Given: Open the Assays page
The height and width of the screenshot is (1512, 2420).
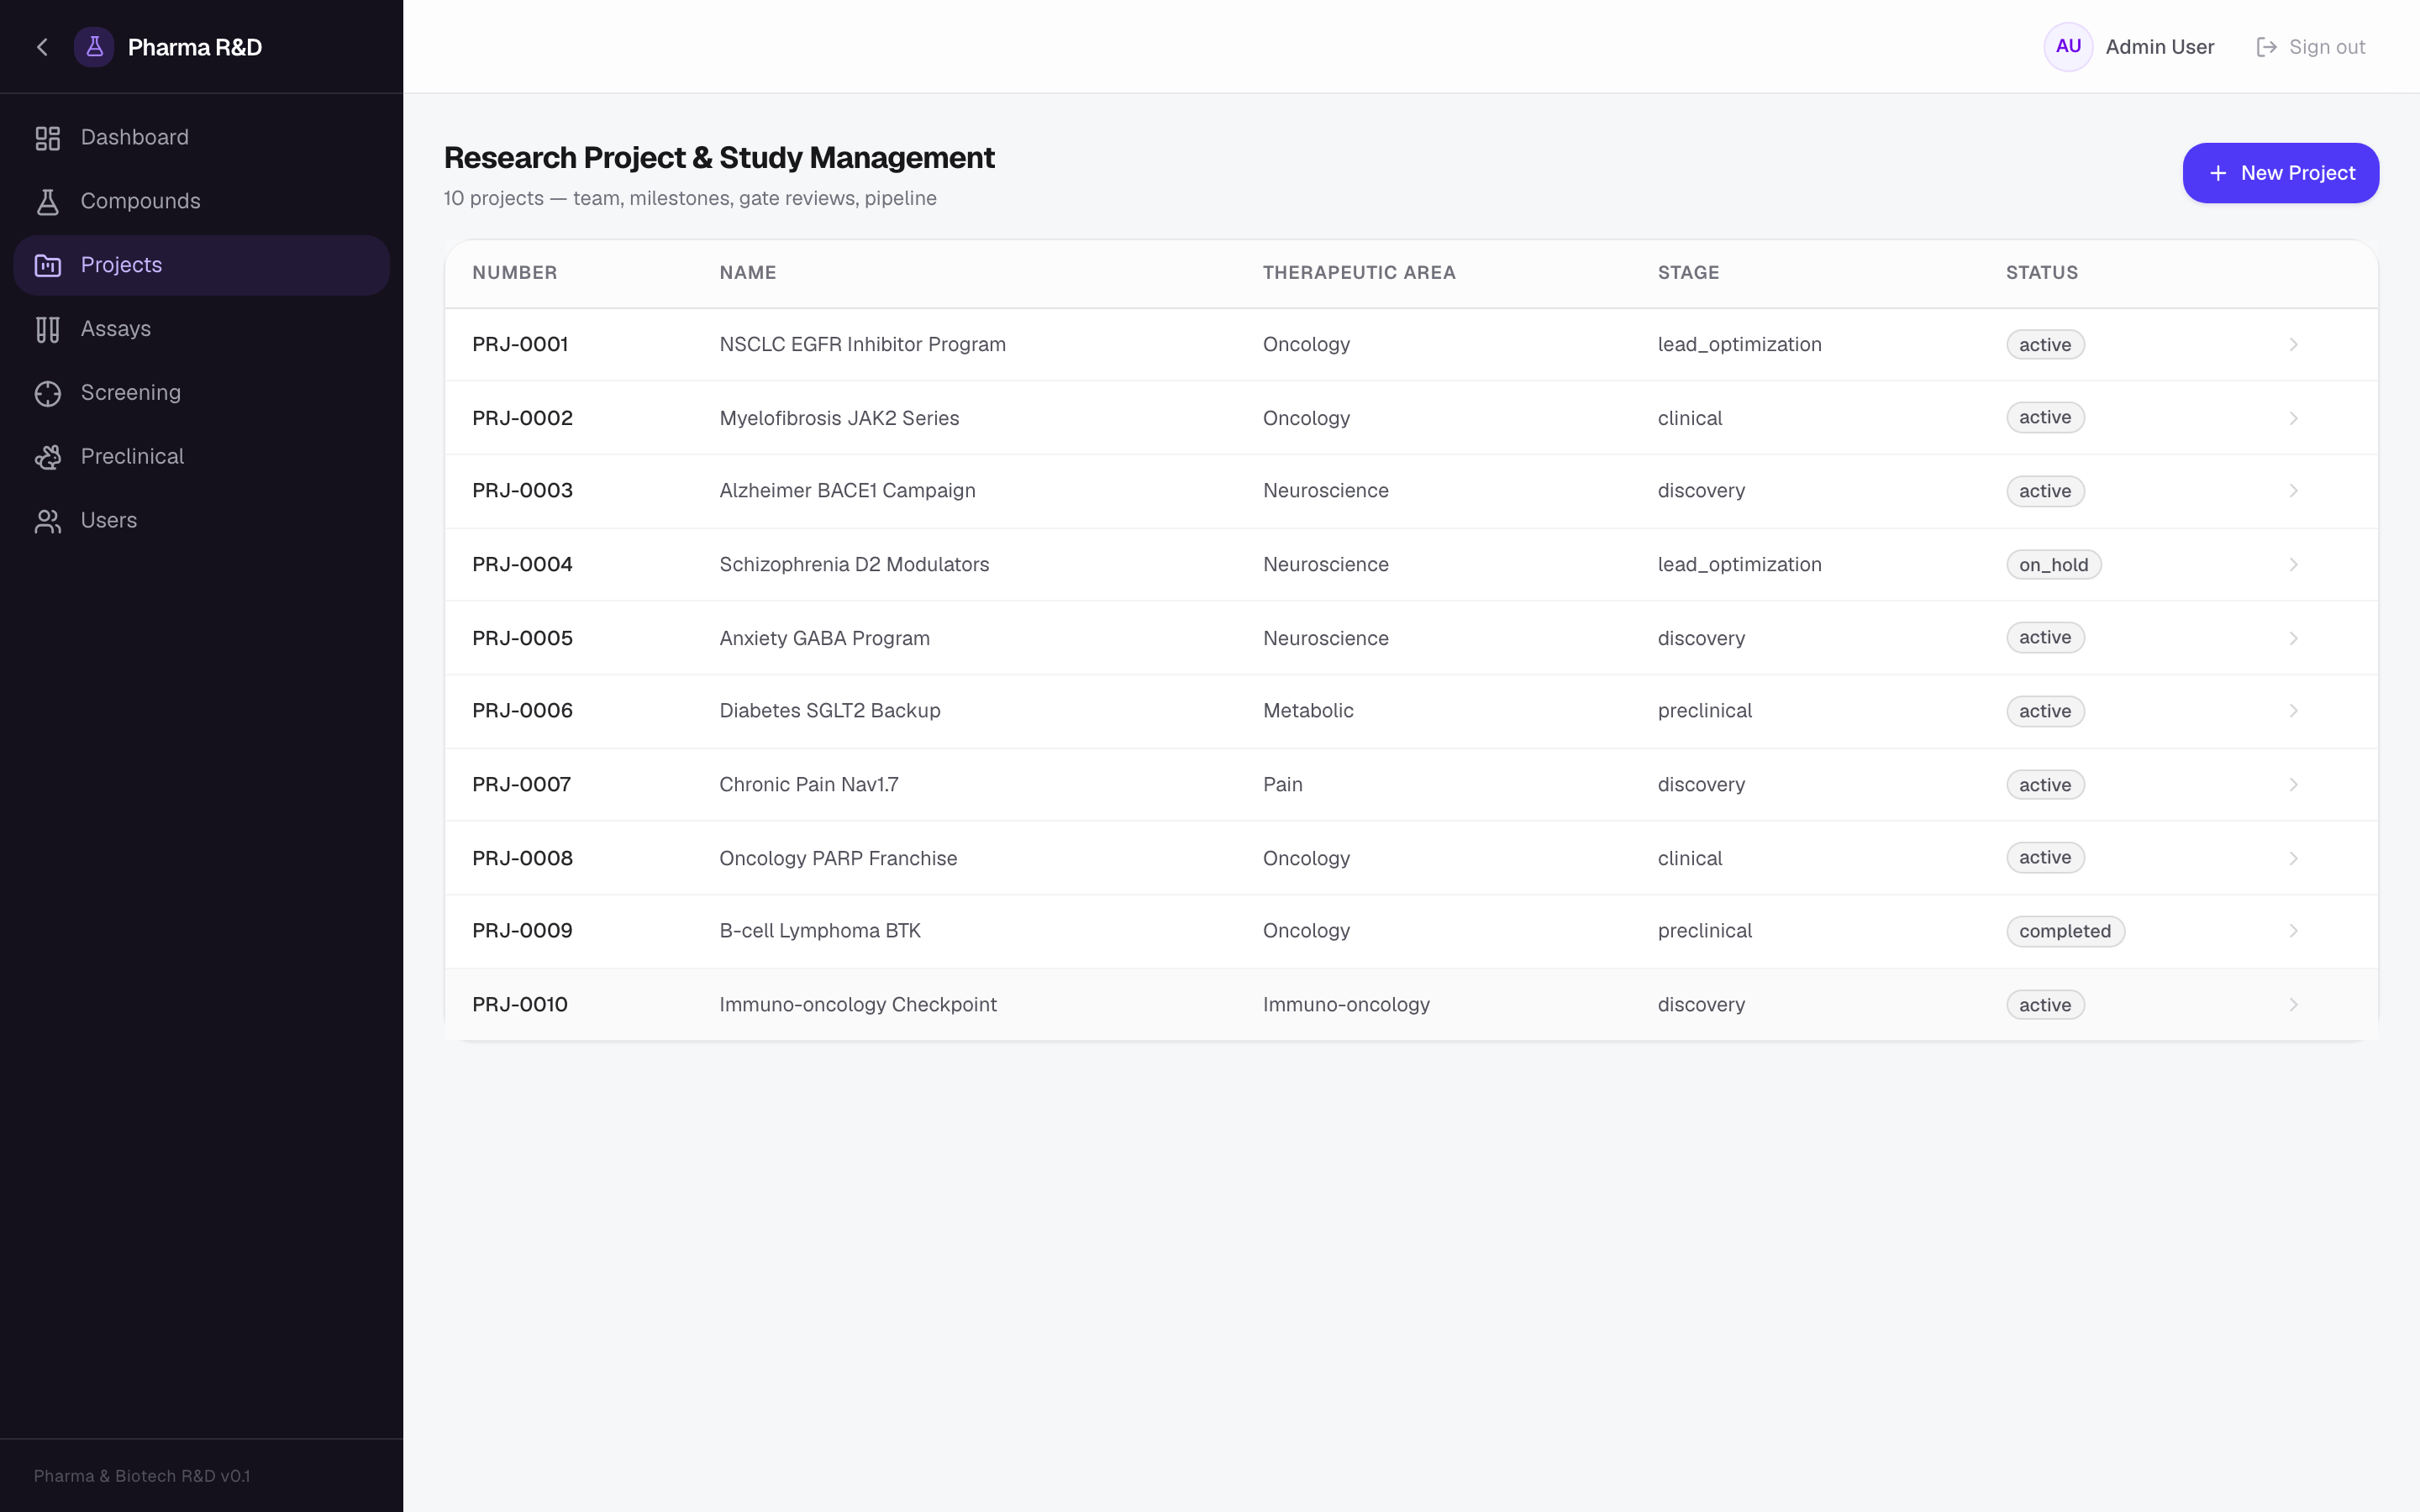Looking at the screenshot, I should click(202, 329).
